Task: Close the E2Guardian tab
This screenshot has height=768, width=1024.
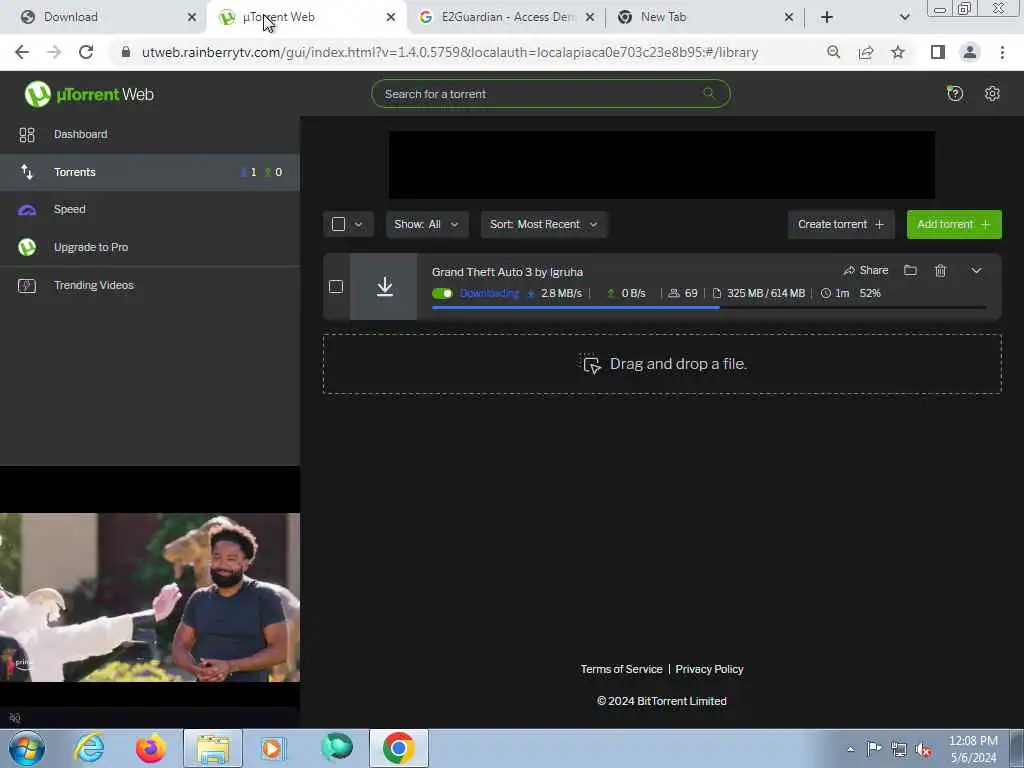Action: click(590, 17)
